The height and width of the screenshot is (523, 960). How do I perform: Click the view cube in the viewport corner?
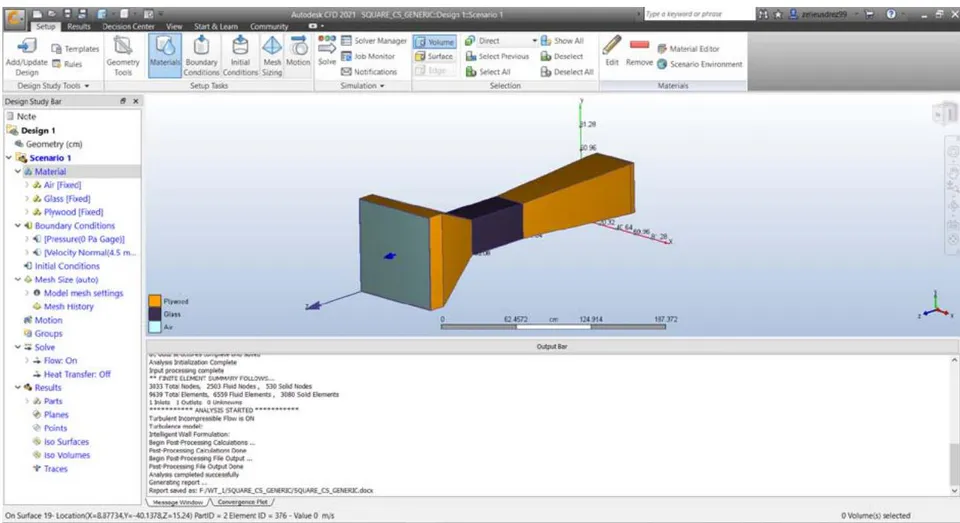(x=946, y=113)
